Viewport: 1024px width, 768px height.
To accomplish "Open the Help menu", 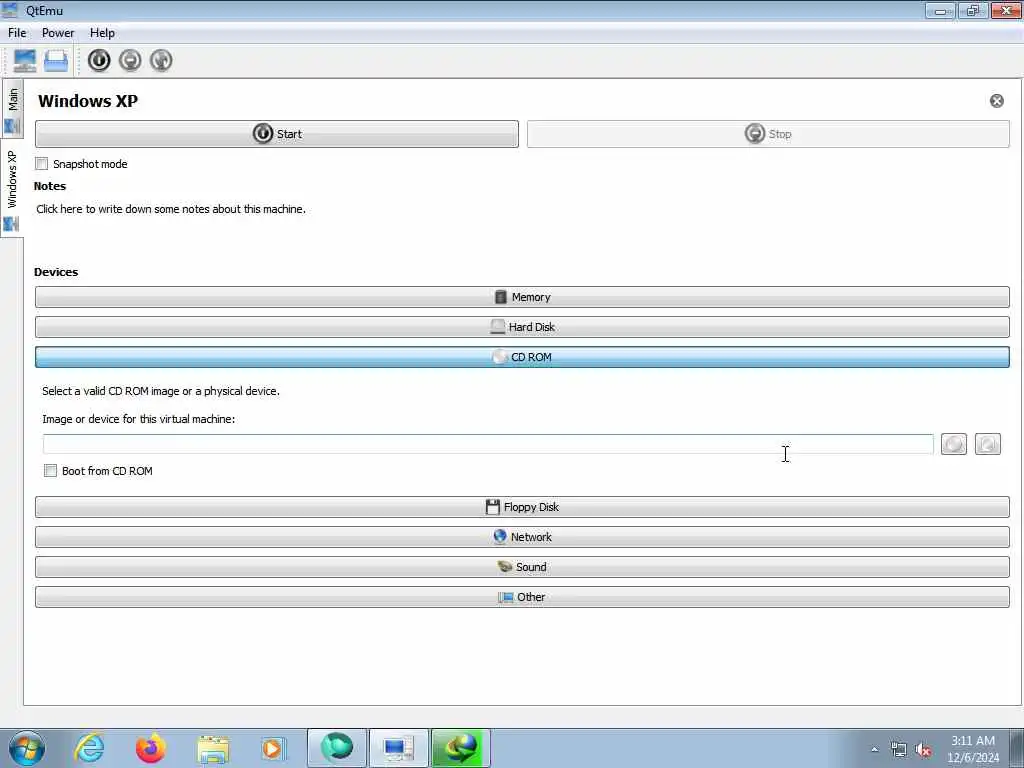I will pos(102,33).
